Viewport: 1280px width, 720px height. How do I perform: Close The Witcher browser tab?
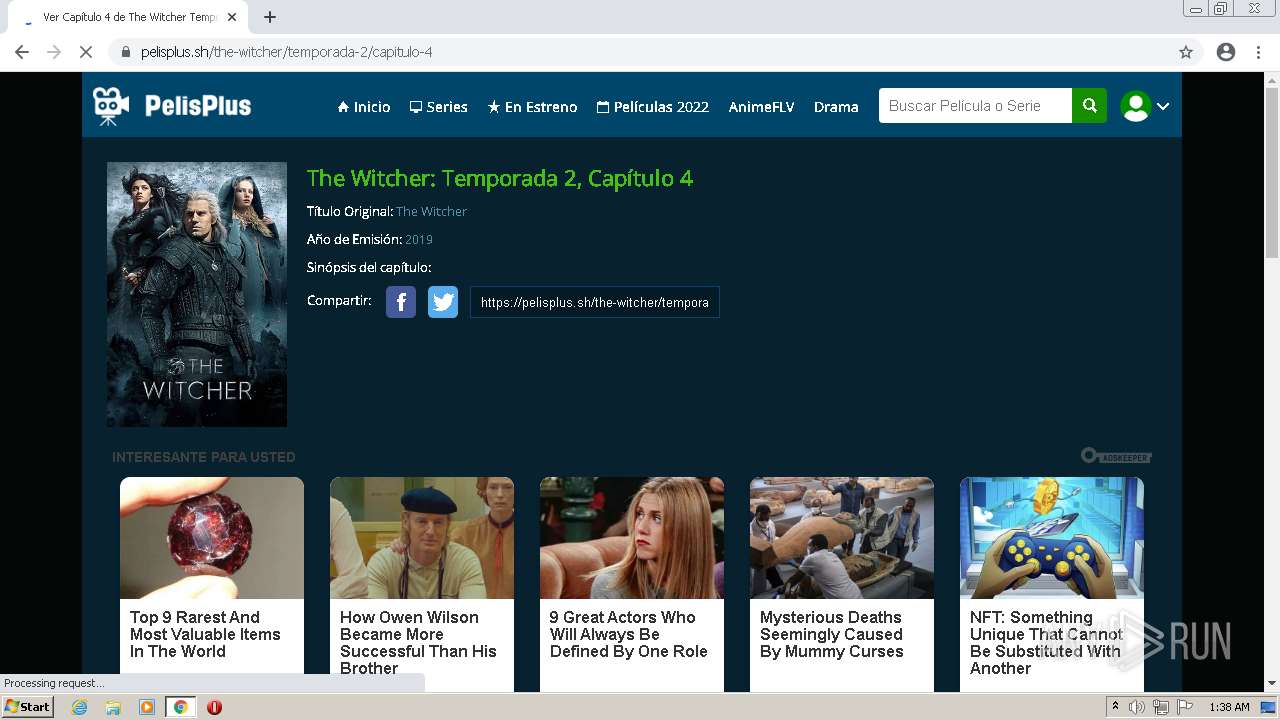(232, 17)
